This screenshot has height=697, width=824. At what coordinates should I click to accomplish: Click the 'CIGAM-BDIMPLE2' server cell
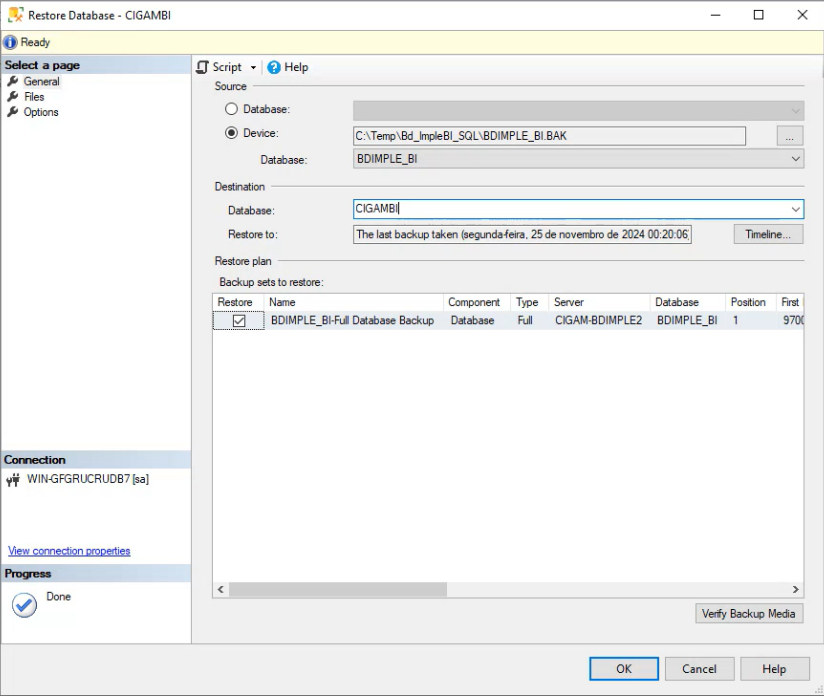[599, 320]
